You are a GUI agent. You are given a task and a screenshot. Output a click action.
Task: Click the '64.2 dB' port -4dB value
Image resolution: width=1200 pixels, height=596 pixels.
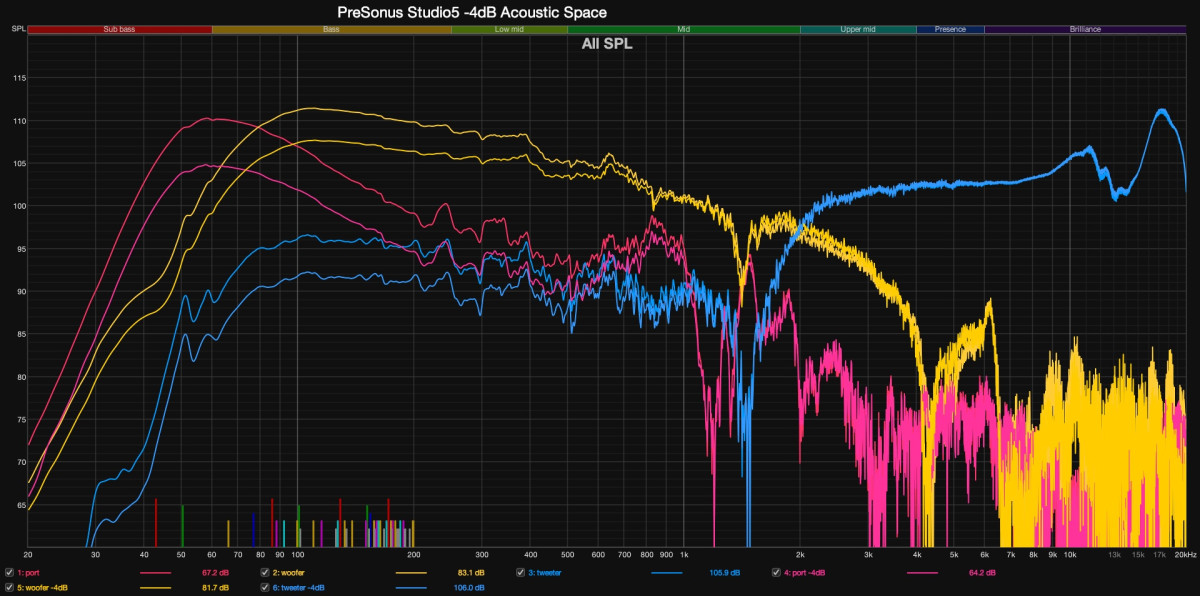983,573
